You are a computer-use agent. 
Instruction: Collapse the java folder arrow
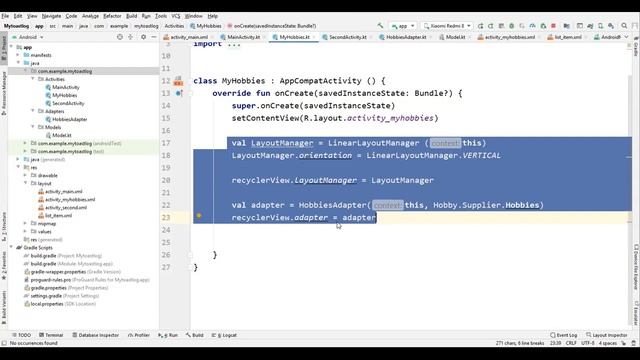pyautogui.click(x=18, y=63)
